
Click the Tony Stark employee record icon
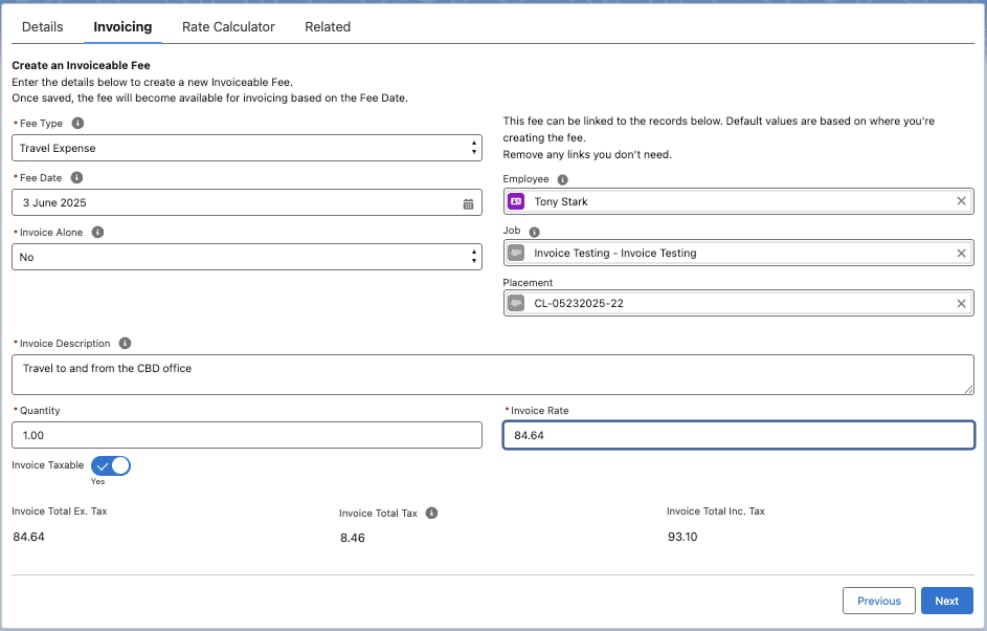click(516, 202)
